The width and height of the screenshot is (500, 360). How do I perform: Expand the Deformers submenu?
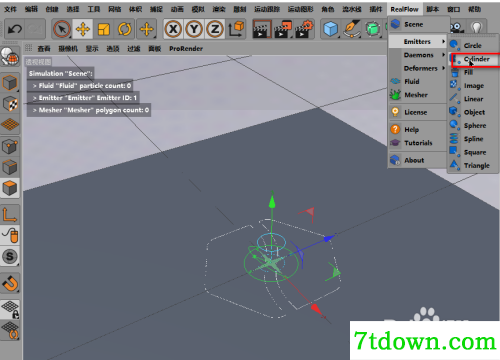[418, 68]
